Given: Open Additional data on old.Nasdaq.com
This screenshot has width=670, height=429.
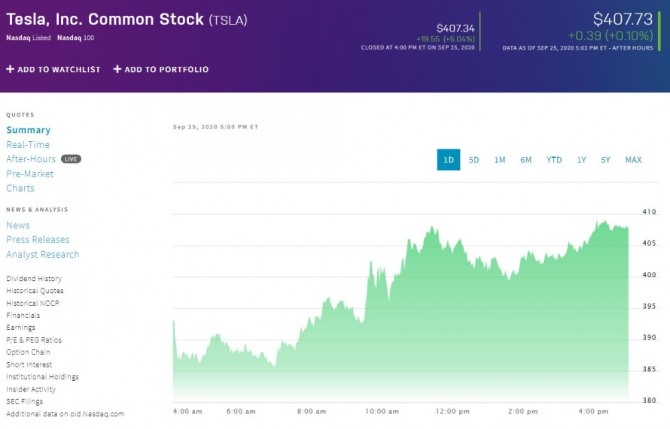Looking at the screenshot, I should tap(65, 413).
